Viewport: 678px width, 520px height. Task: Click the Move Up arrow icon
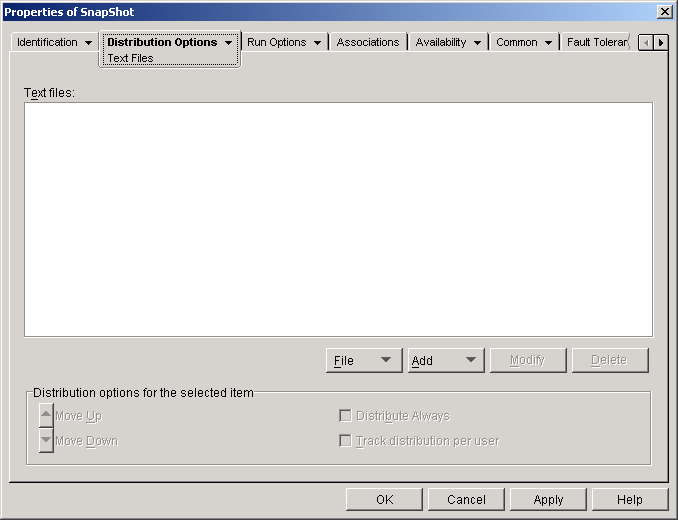46,415
